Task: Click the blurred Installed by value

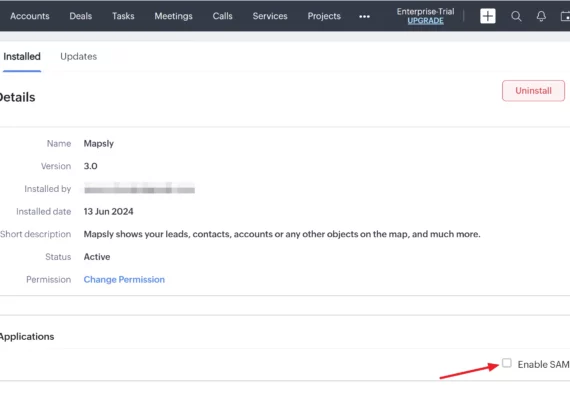Action: (x=139, y=188)
